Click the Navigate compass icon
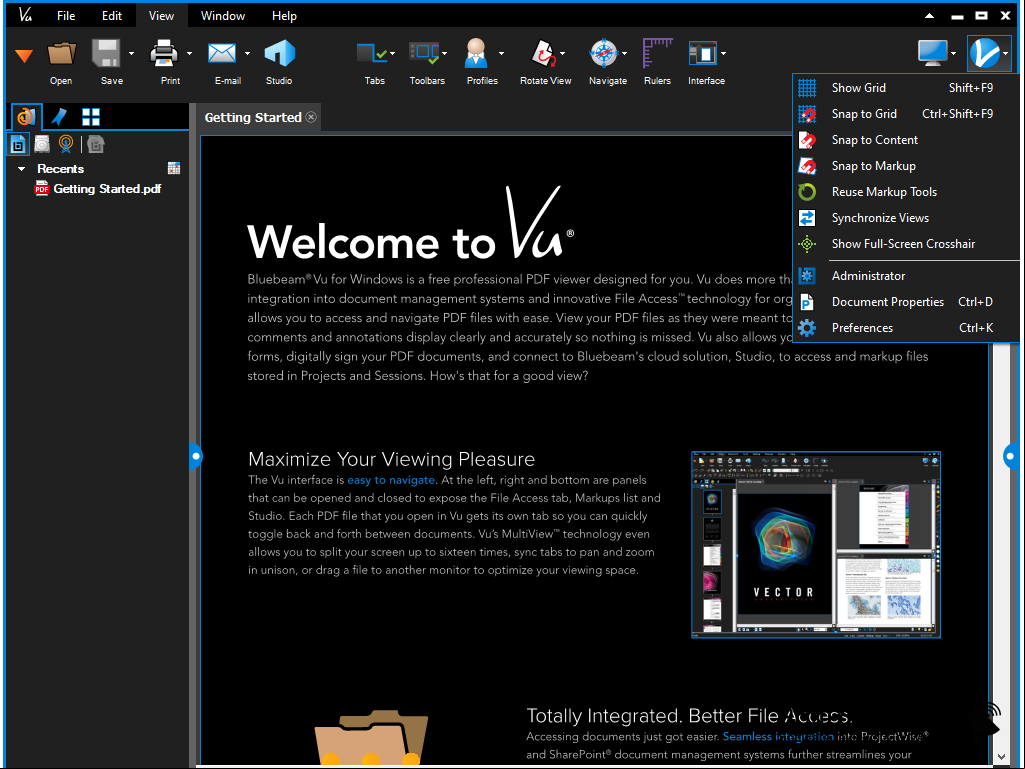Image resolution: width=1025 pixels, height=769 pixels. (x=603, y=54)
